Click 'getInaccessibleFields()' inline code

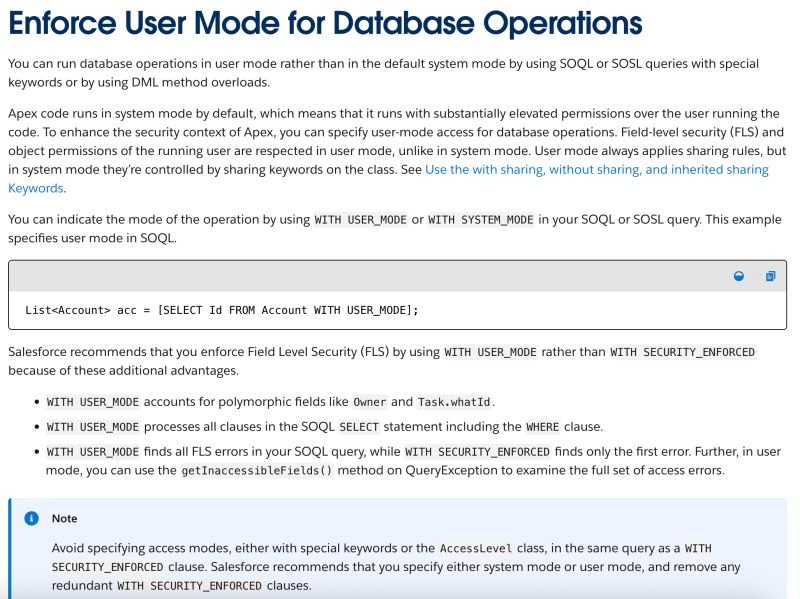click(x=257, y=470)
